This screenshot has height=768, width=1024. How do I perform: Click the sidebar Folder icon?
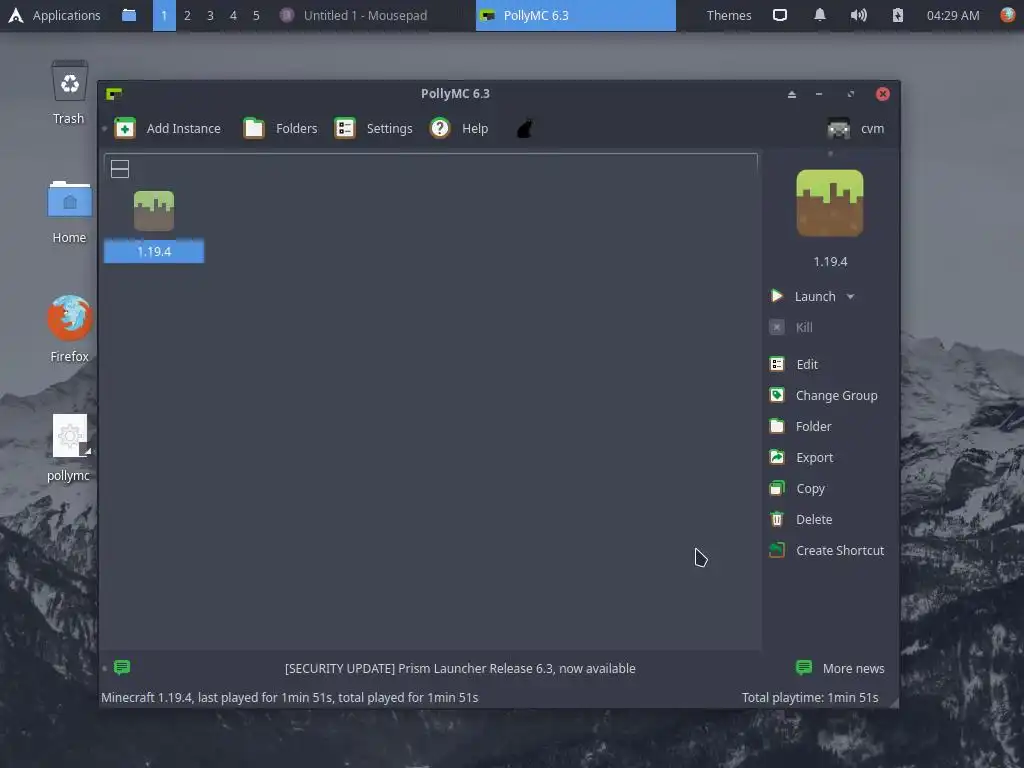[776, 426]
